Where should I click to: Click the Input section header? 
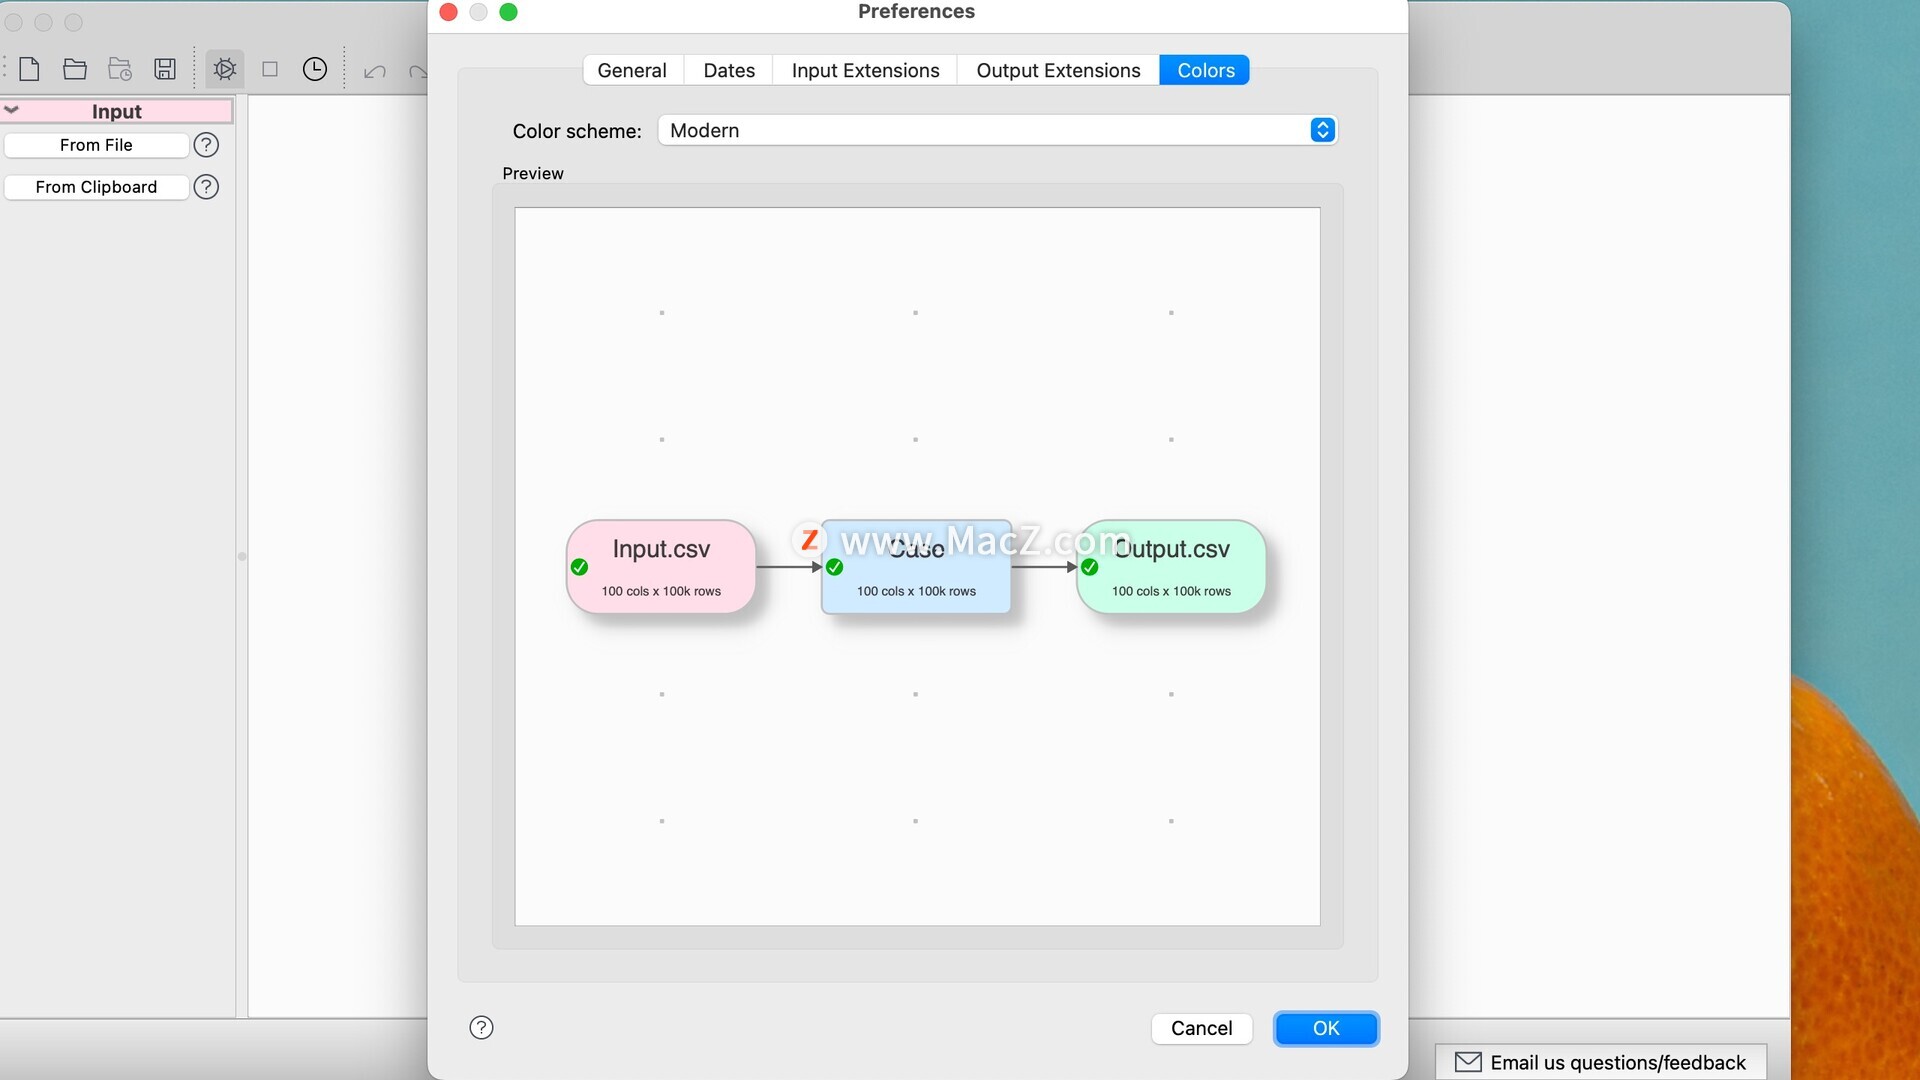coord(117,111)
